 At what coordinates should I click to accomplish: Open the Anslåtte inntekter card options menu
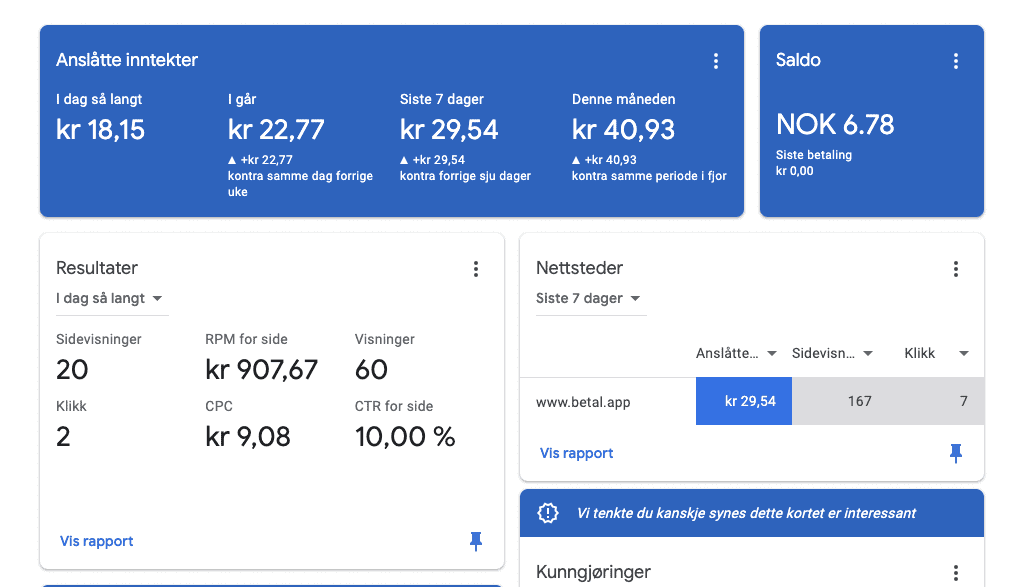coord(716,61)
